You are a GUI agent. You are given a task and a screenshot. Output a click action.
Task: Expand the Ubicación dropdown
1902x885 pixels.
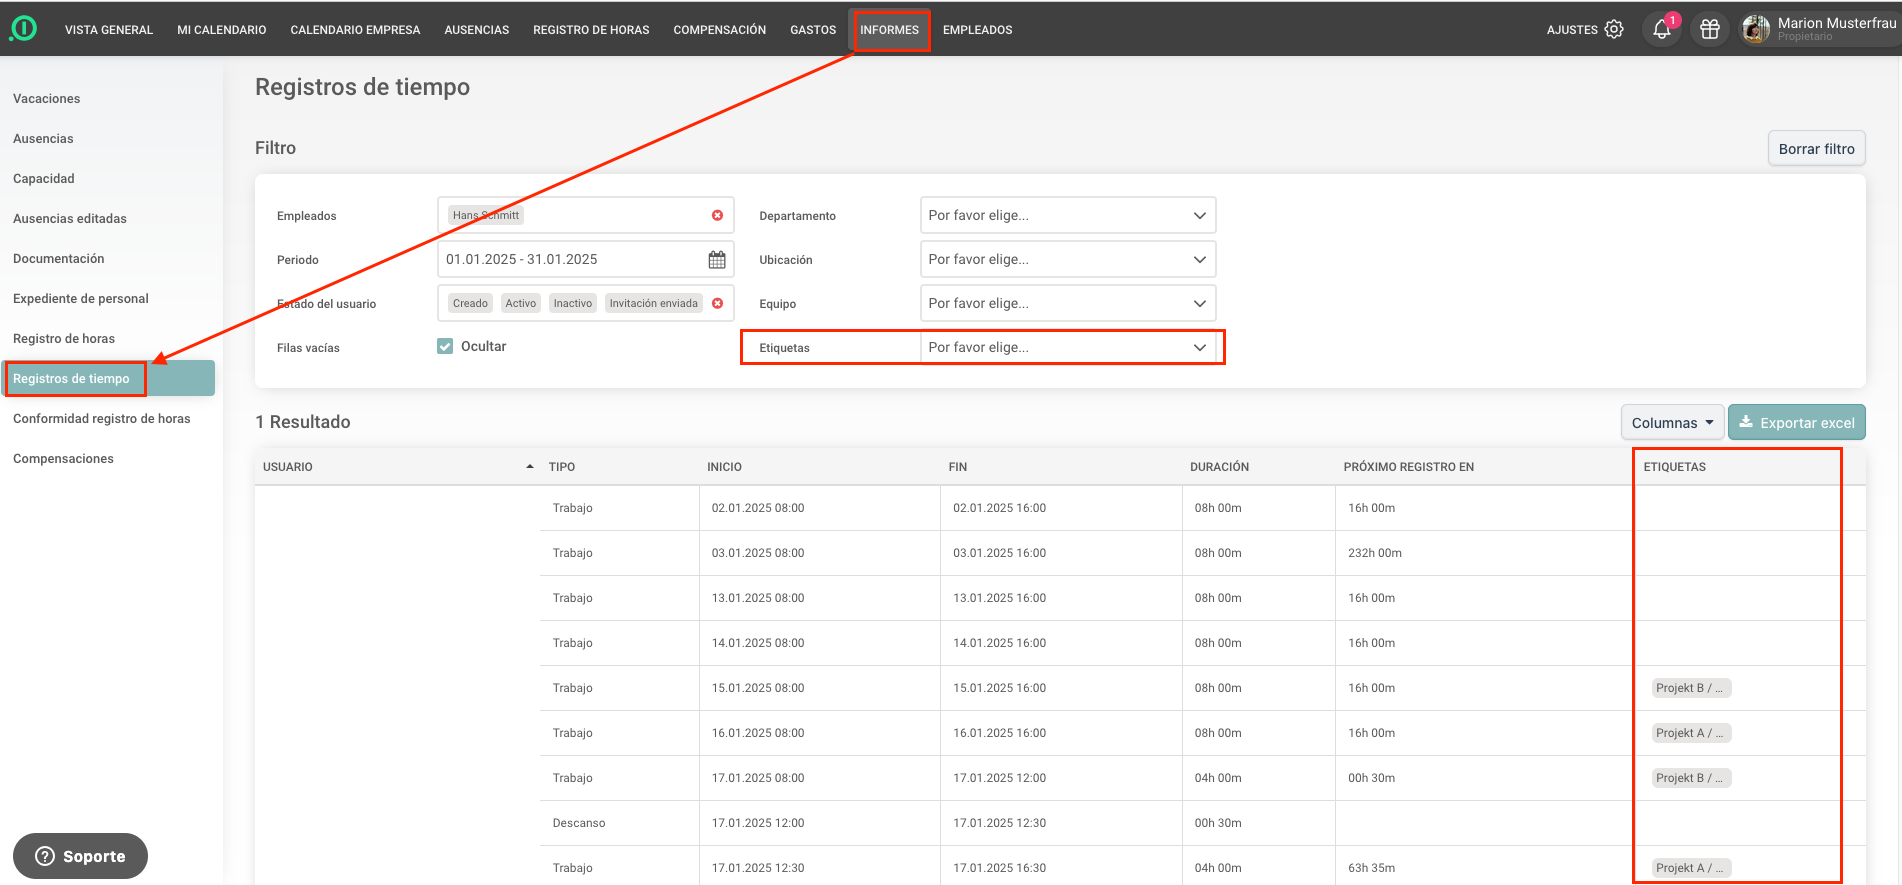pos(1067,260)
